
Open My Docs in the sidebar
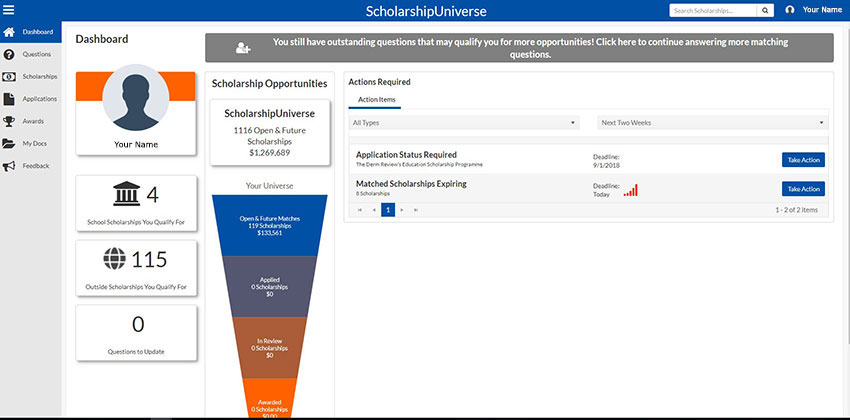tap(31, 144)
